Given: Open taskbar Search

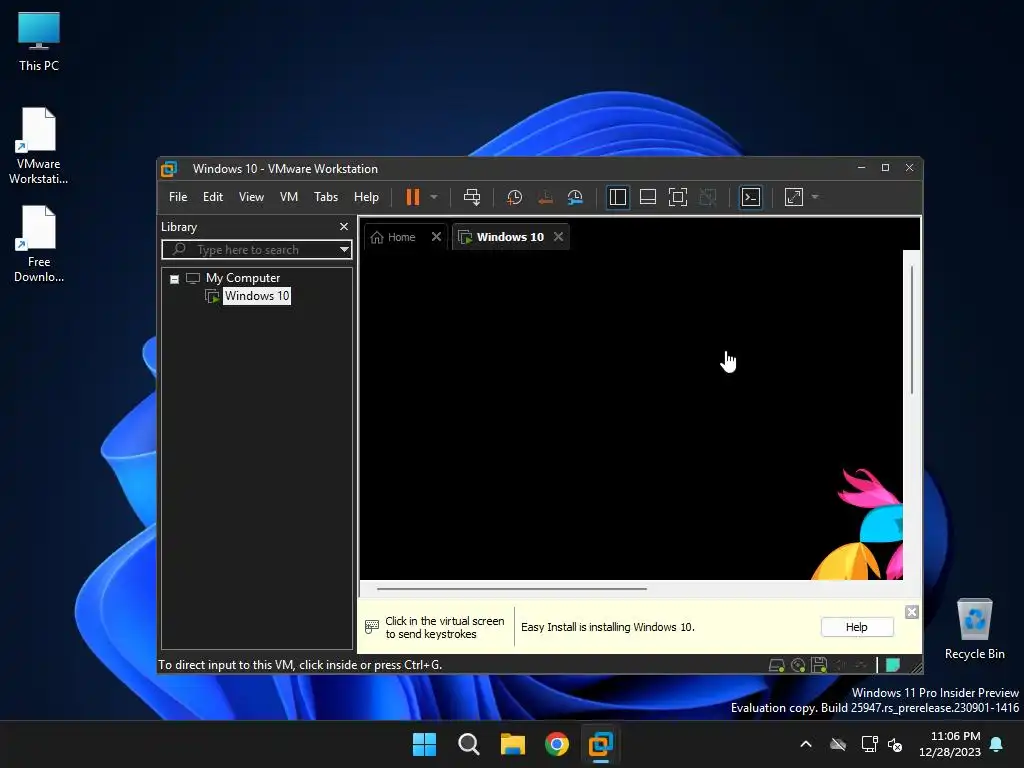Looking at the screenshot, I should point(468,744).
